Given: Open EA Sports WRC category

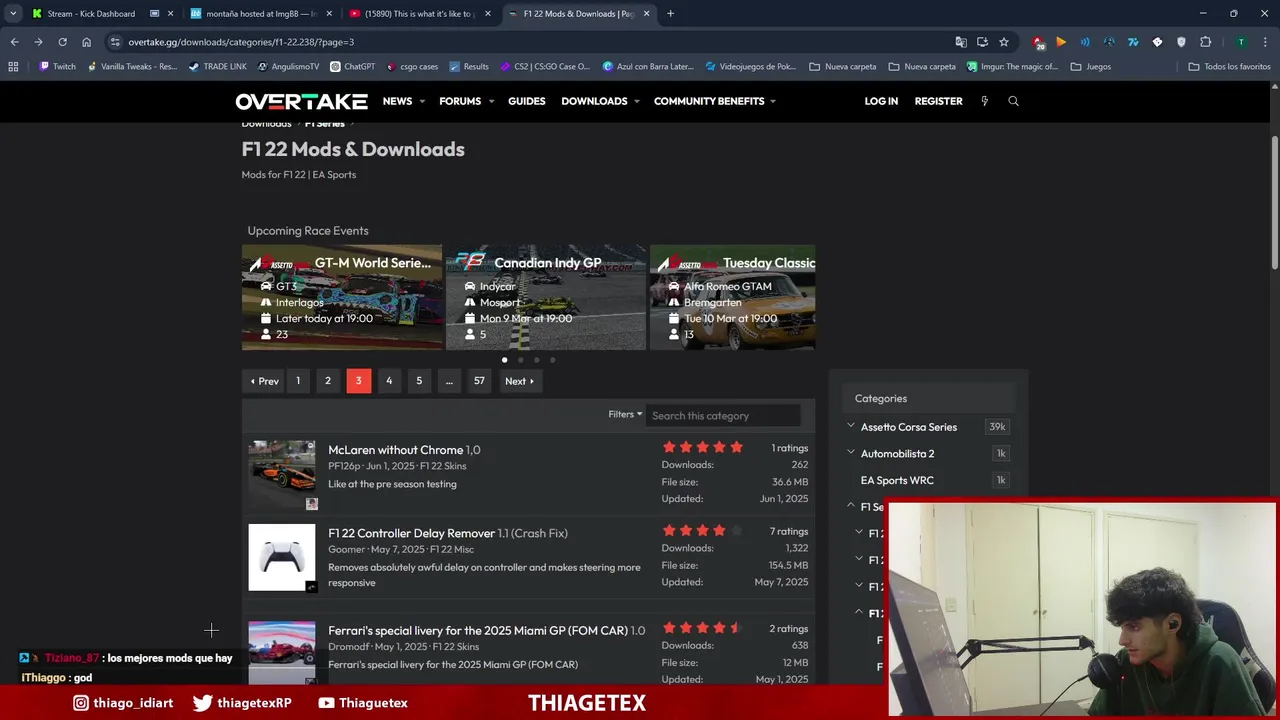Looking at the screenshot, I should point(897,480).
